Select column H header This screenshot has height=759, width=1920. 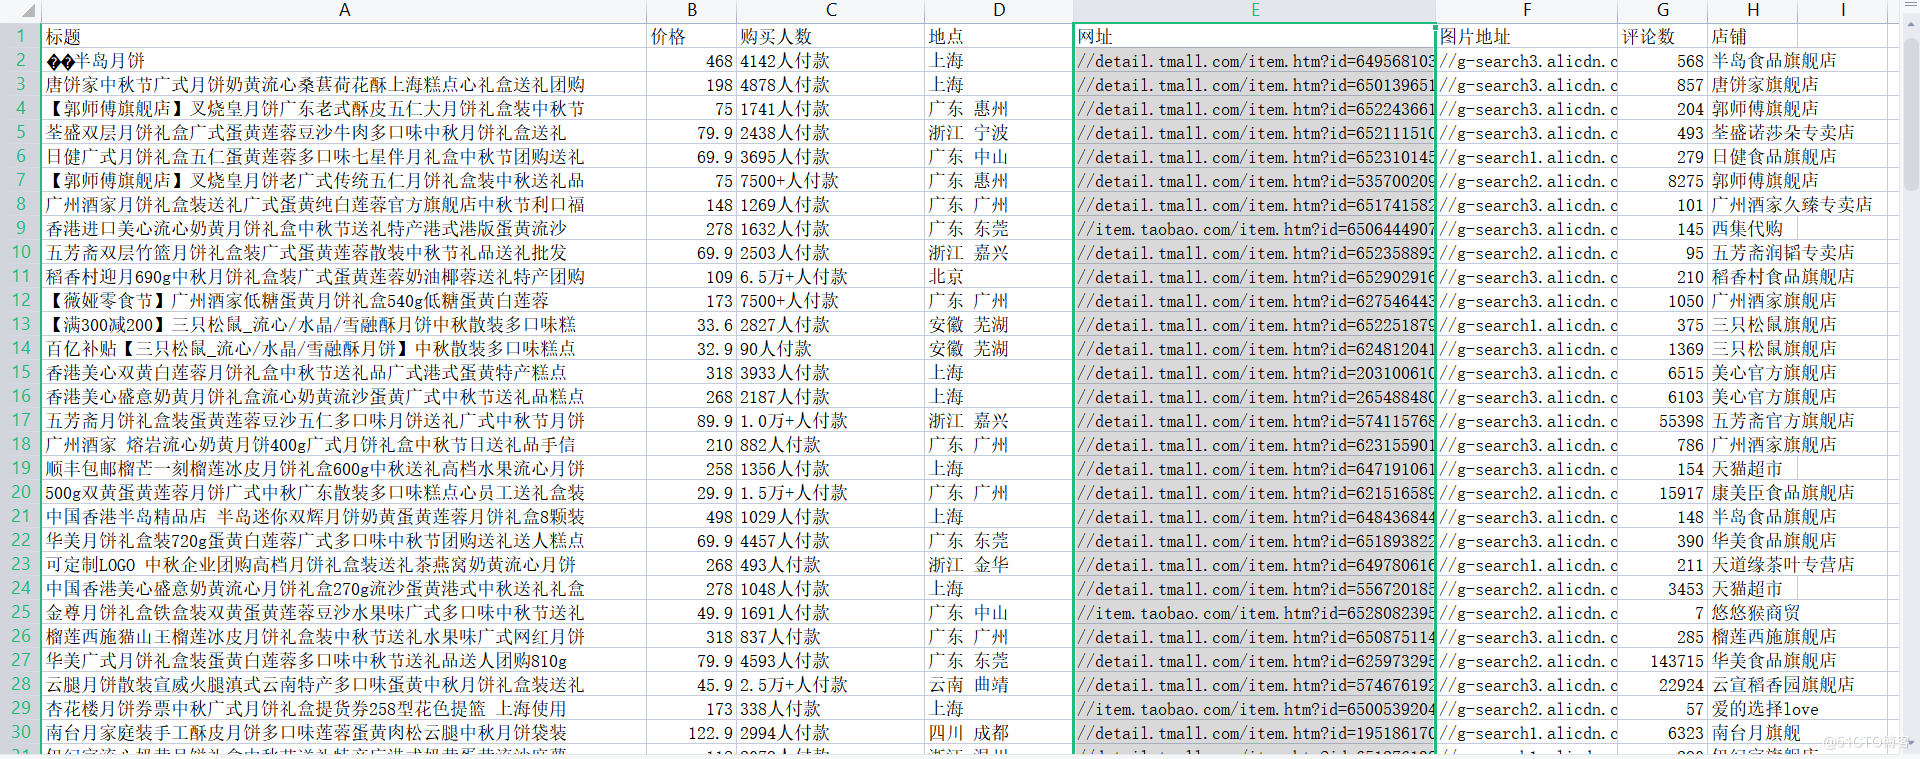1752,10
